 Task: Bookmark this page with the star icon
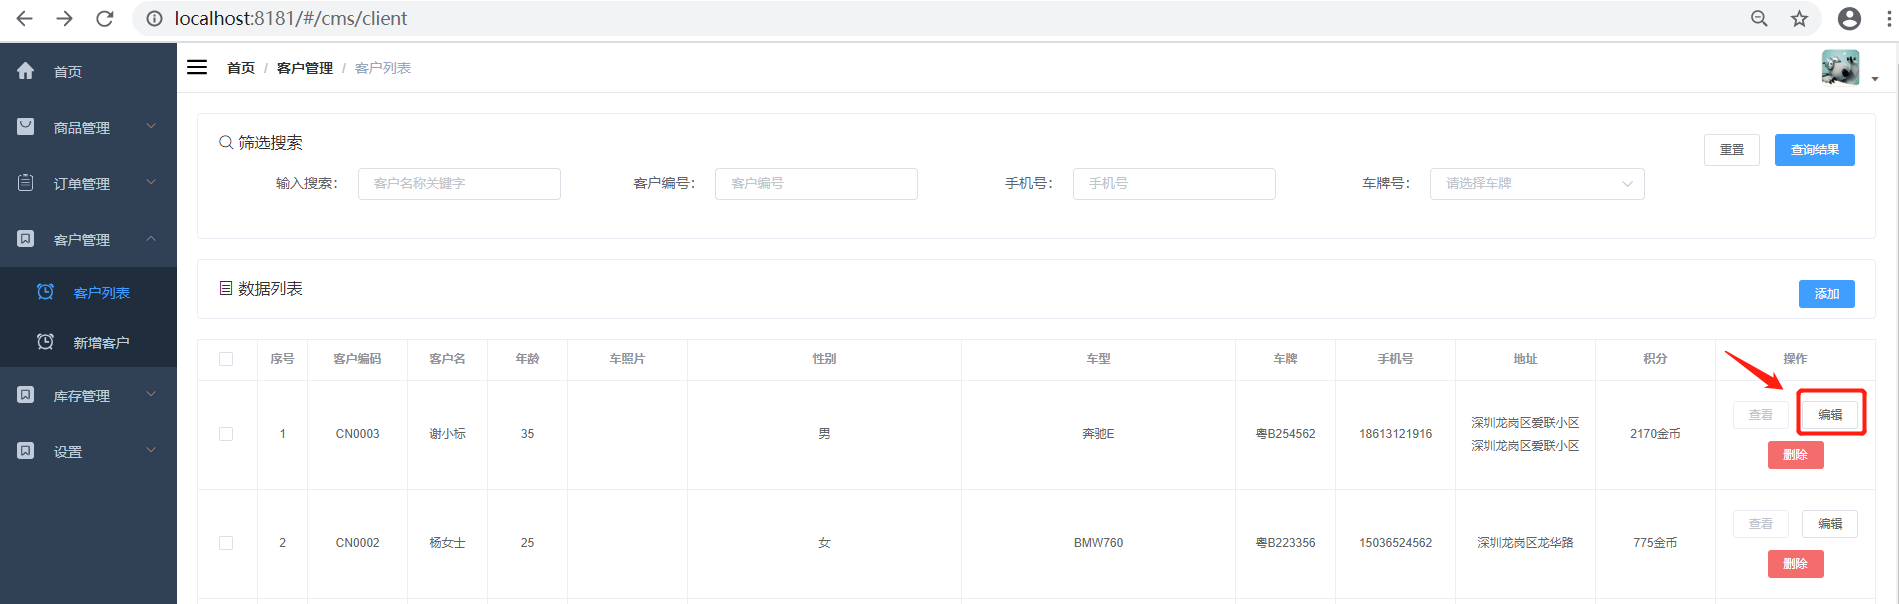pyautogui.click(x=1799, y=18)
